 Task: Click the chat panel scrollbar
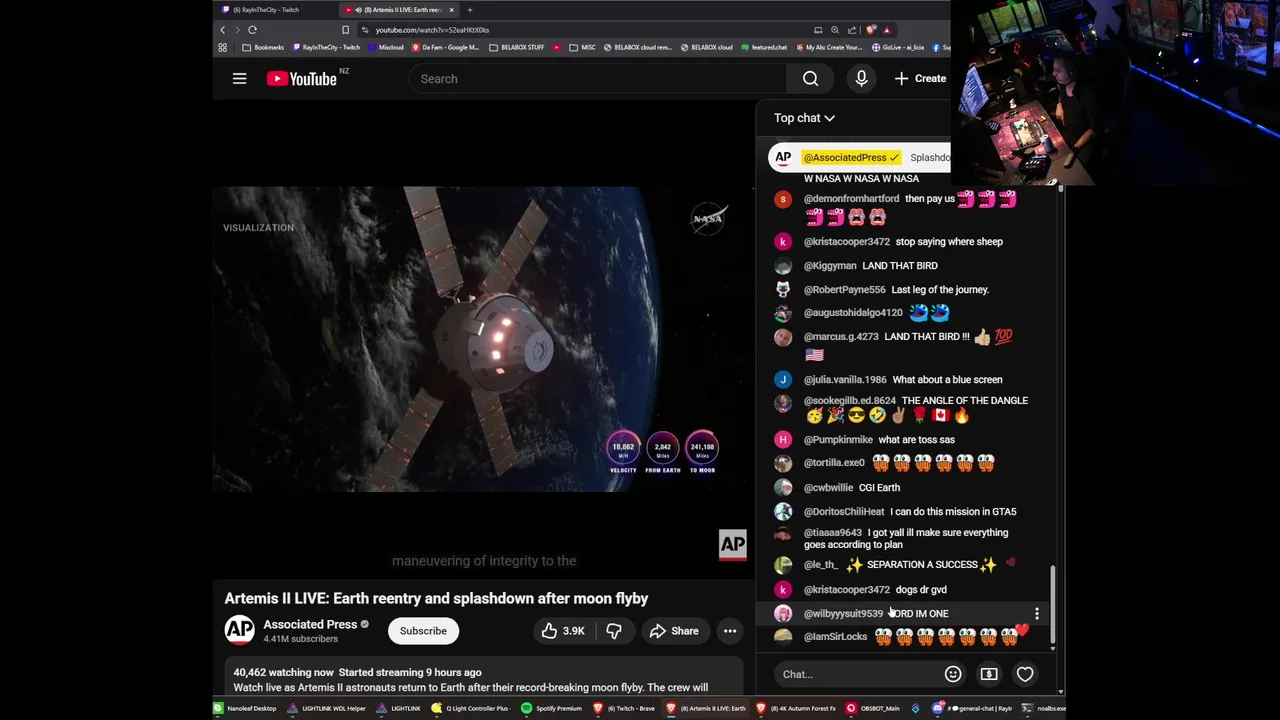coord(1052,605)
